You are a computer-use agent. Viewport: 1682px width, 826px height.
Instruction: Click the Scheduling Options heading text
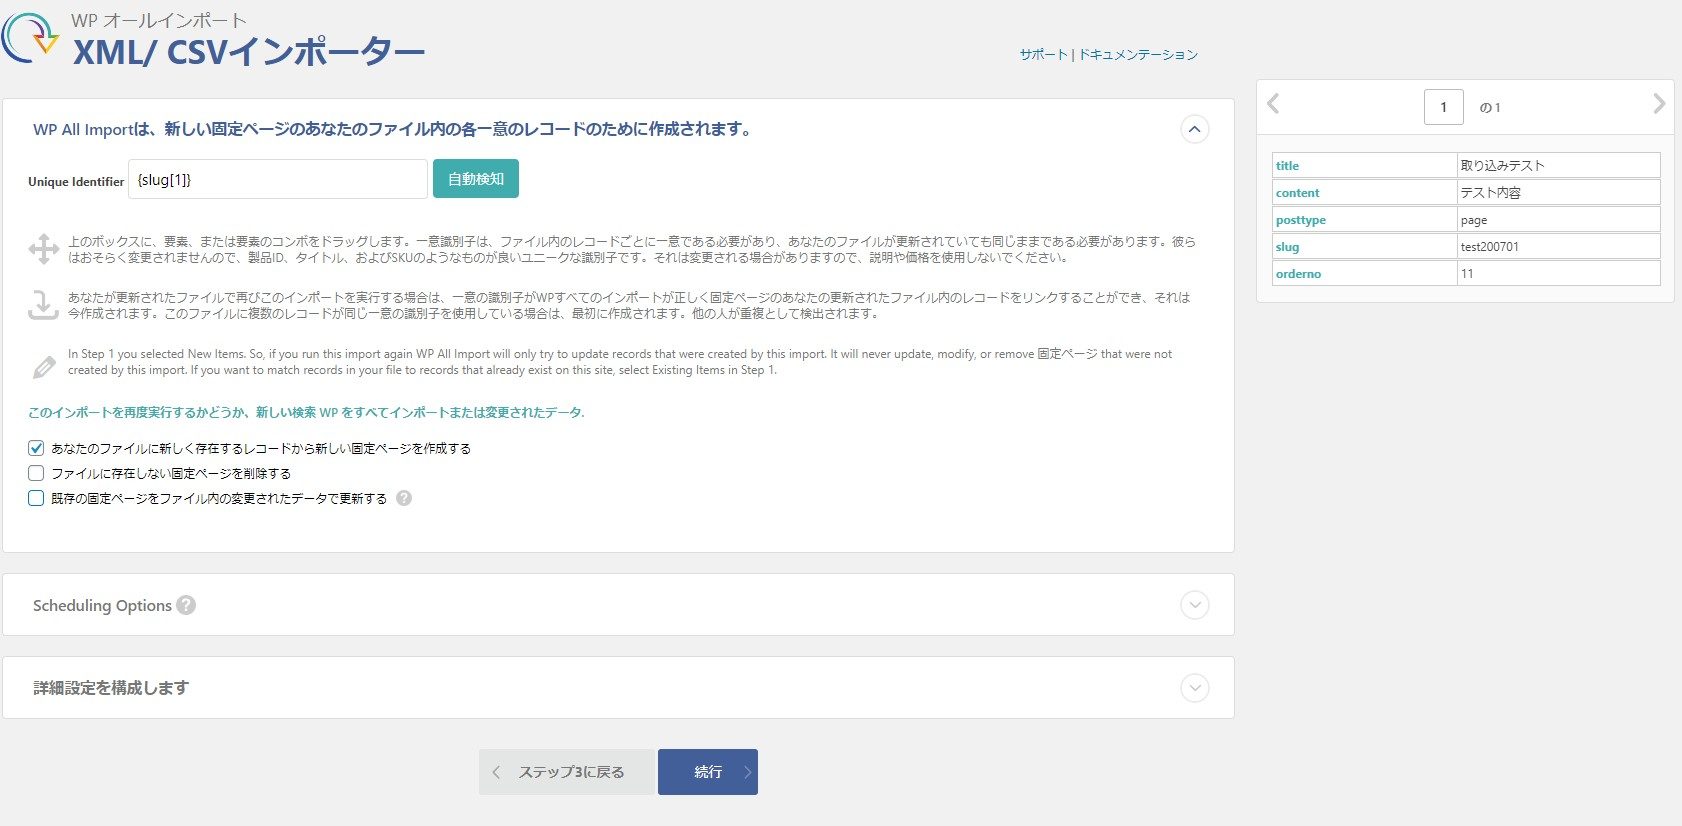(x=102, y=605)
